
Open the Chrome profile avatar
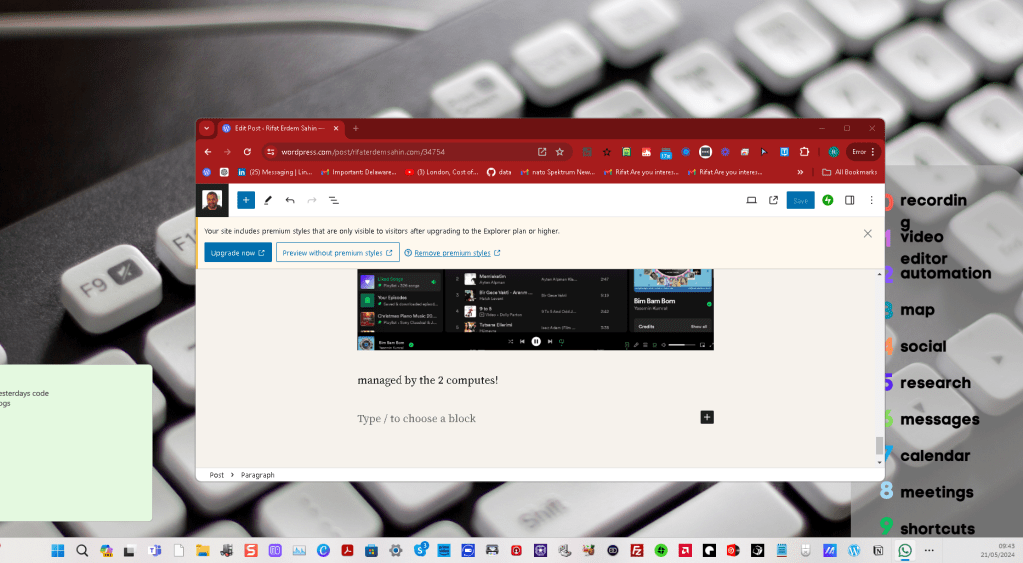pos(833,152)
